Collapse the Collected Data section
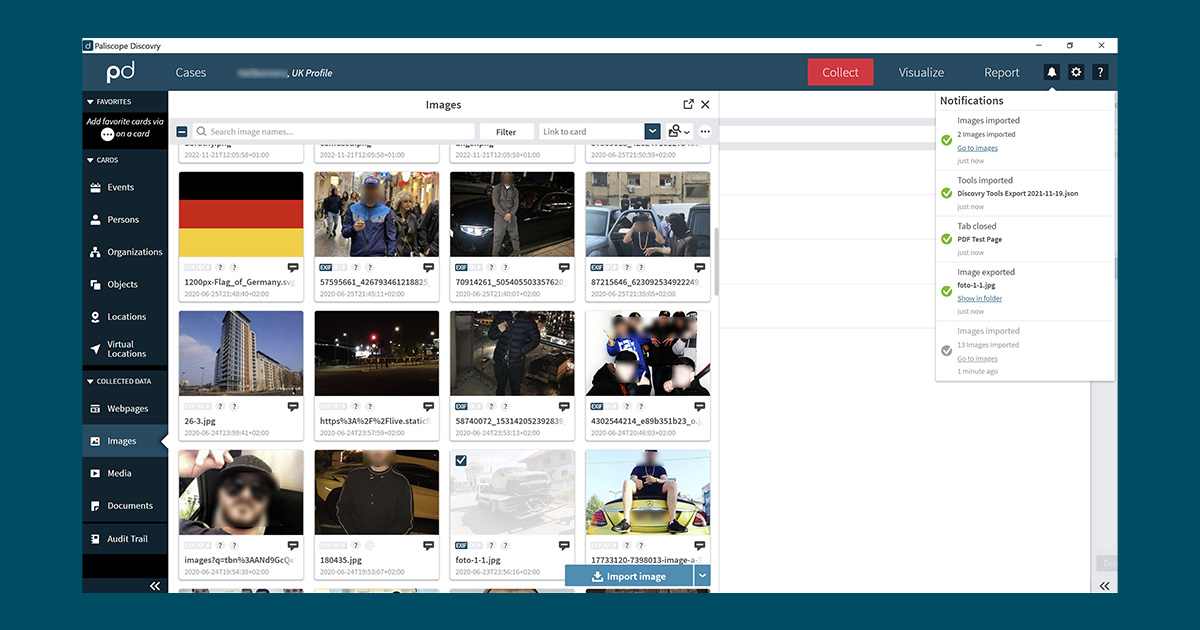Viewport: 1200px width, 630px height. (x=91, y=382)
